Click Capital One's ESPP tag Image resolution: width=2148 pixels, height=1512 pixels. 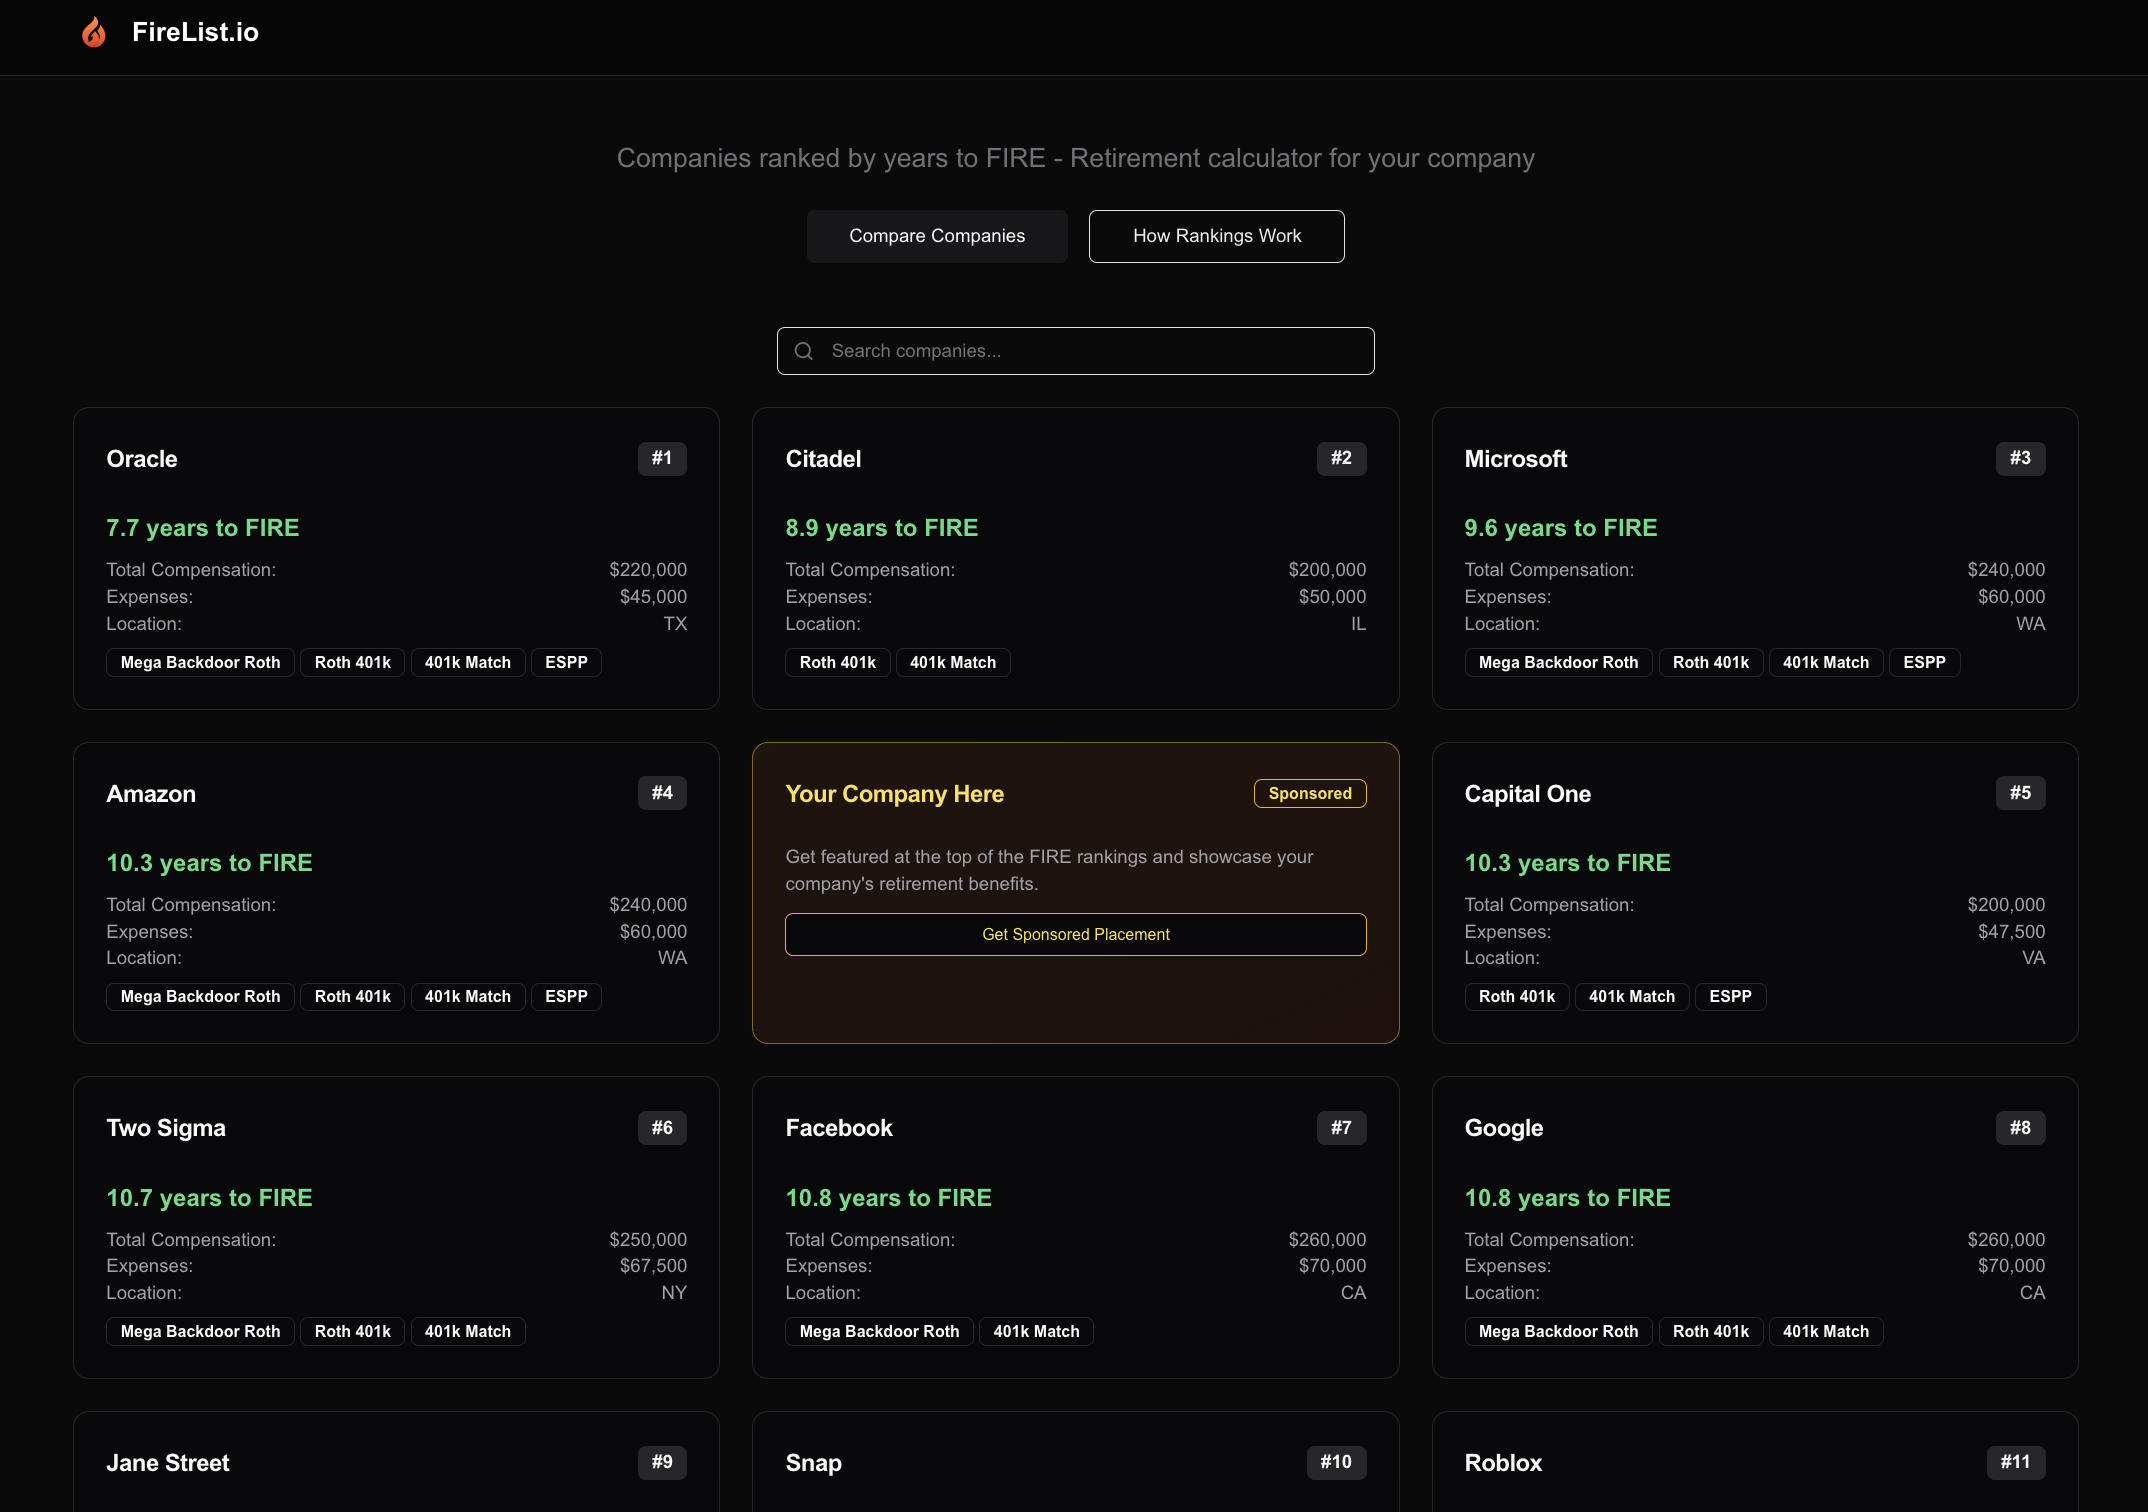point(1730,996)
